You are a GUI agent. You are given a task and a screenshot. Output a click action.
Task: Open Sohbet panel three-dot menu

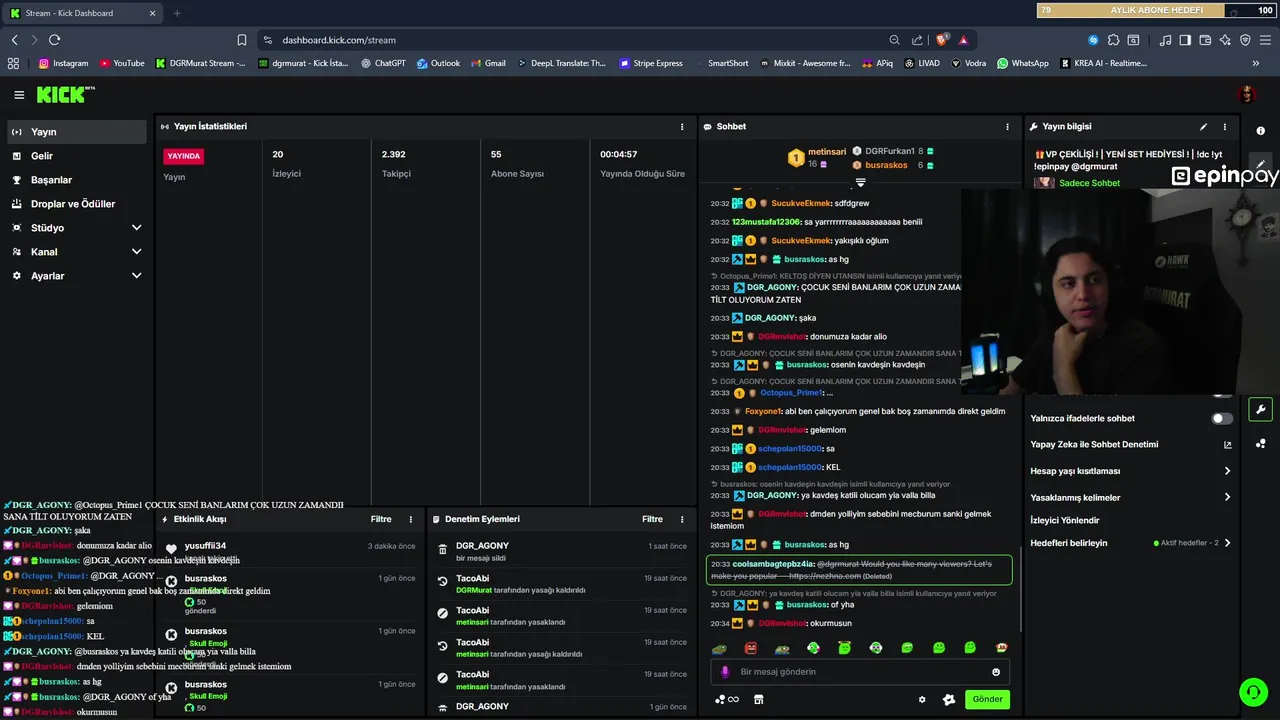(x=1007, y=127)
